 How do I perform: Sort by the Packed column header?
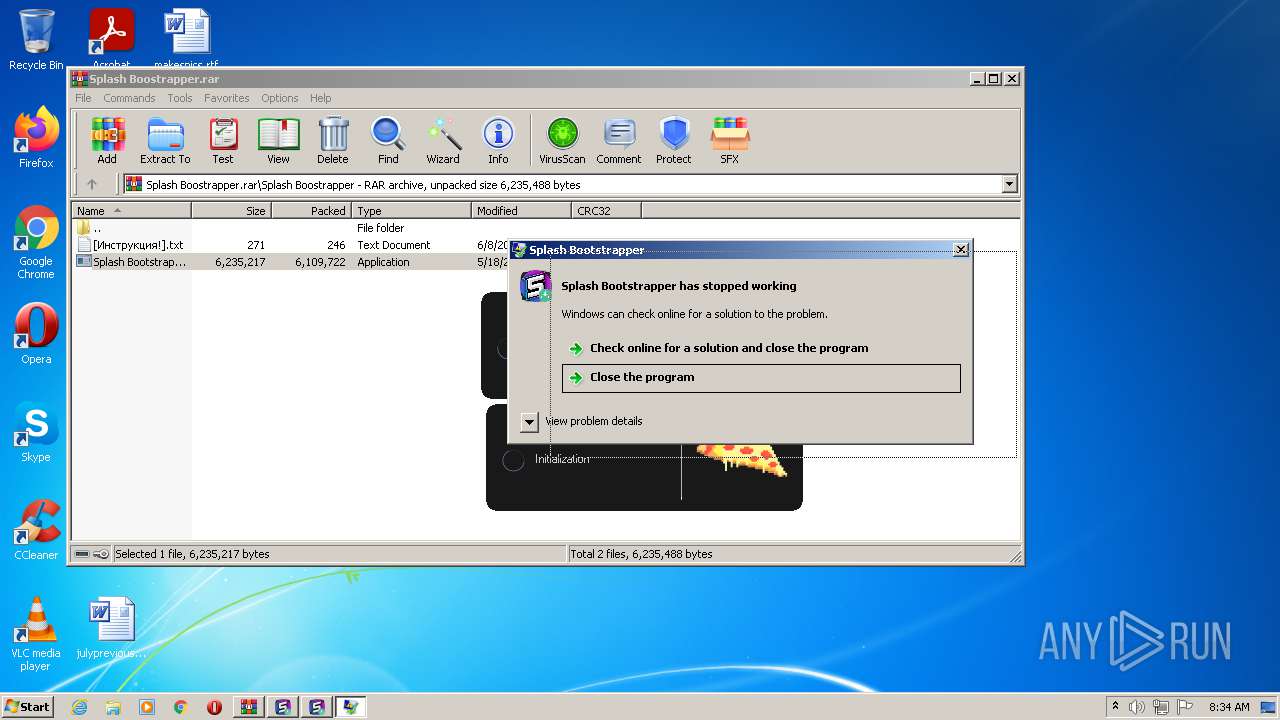click(311, 211)
